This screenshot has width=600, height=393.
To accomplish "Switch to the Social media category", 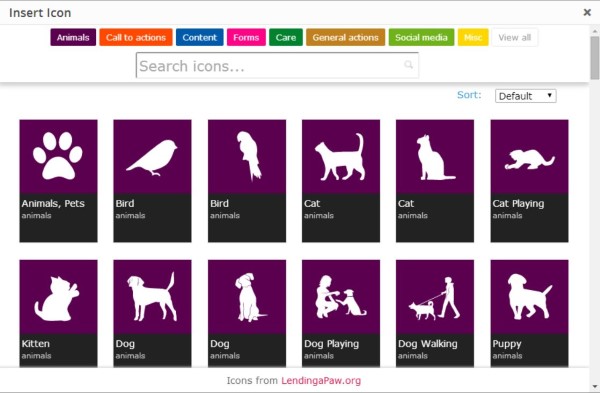I will (x=421, y=38).
